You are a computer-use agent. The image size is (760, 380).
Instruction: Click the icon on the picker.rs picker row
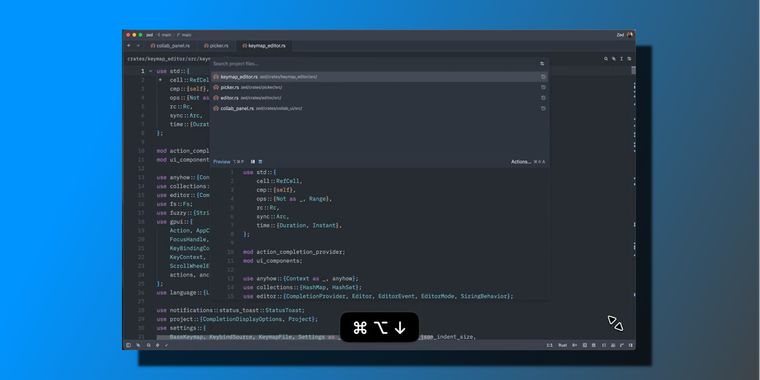(x=543, y=87)
